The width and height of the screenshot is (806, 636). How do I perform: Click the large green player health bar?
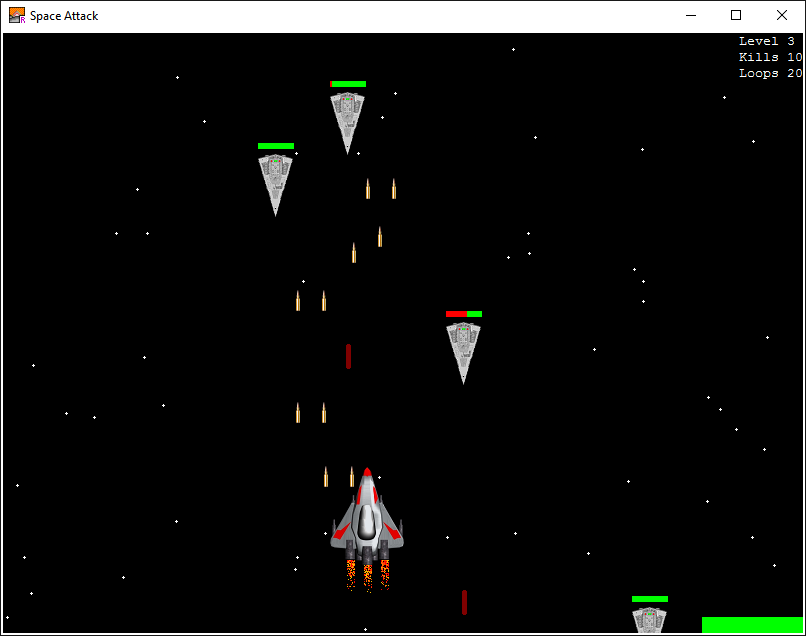[752, 625]
